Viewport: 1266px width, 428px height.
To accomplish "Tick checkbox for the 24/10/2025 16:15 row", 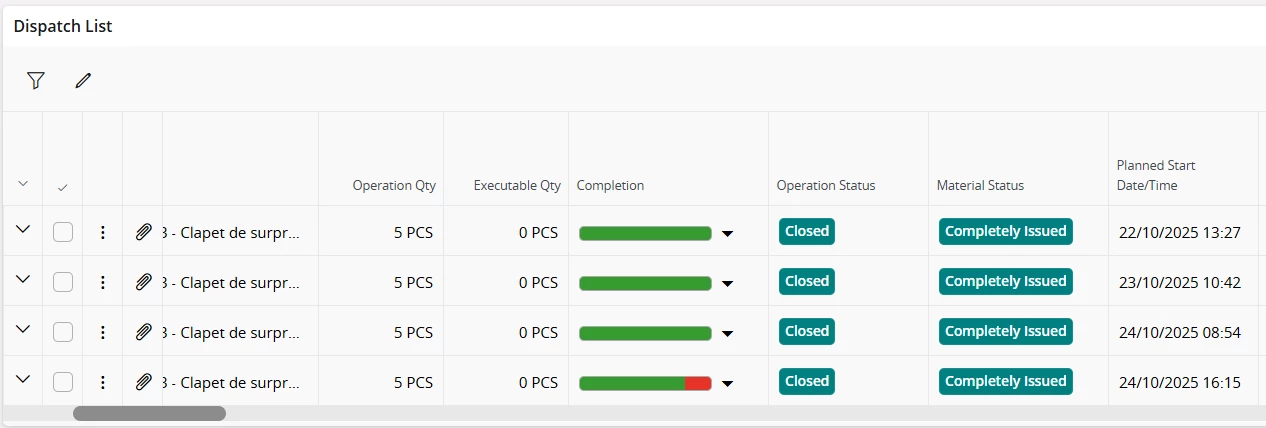I will click(63, 382).
